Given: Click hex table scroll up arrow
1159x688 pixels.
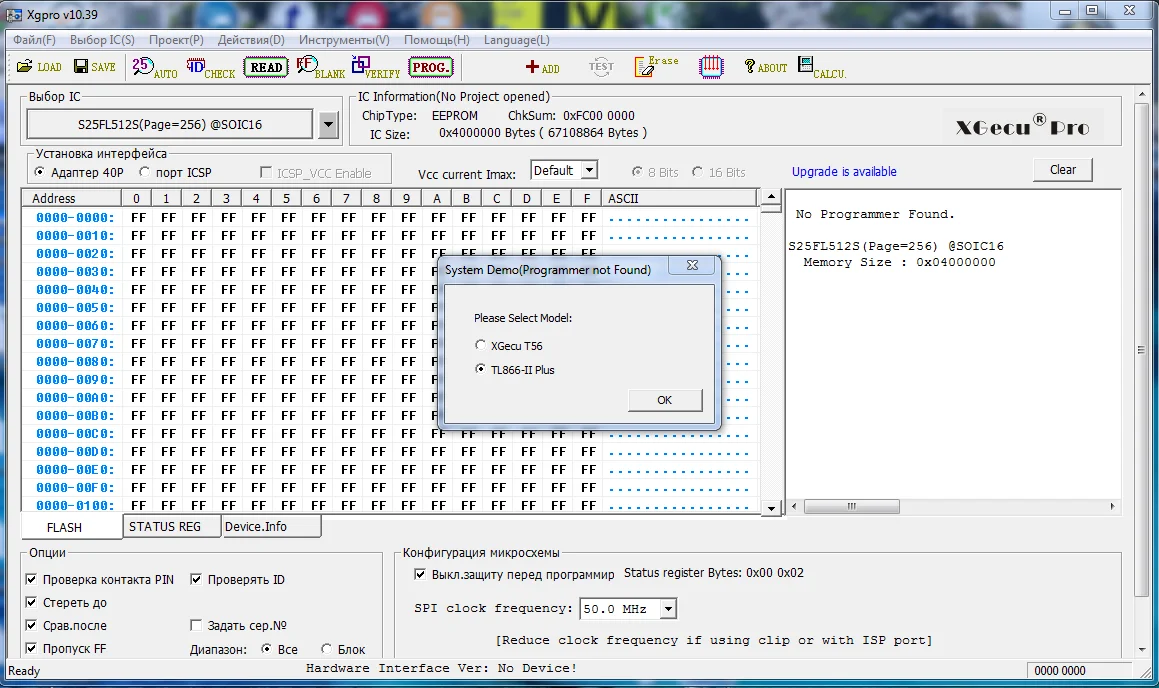Looking at the screenshot, I should coord(771,197).
